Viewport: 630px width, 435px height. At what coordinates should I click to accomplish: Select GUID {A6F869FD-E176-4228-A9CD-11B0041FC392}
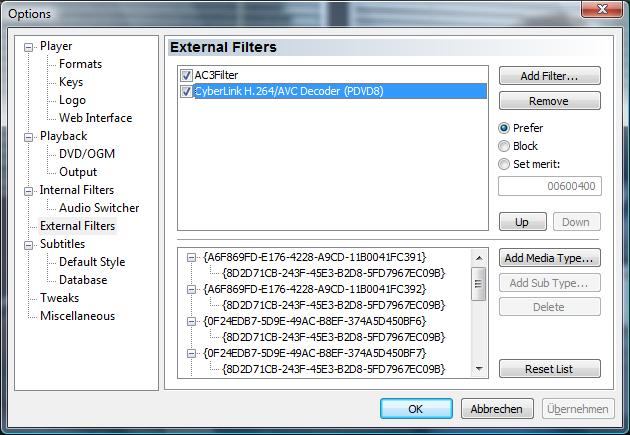pos(315,289)
